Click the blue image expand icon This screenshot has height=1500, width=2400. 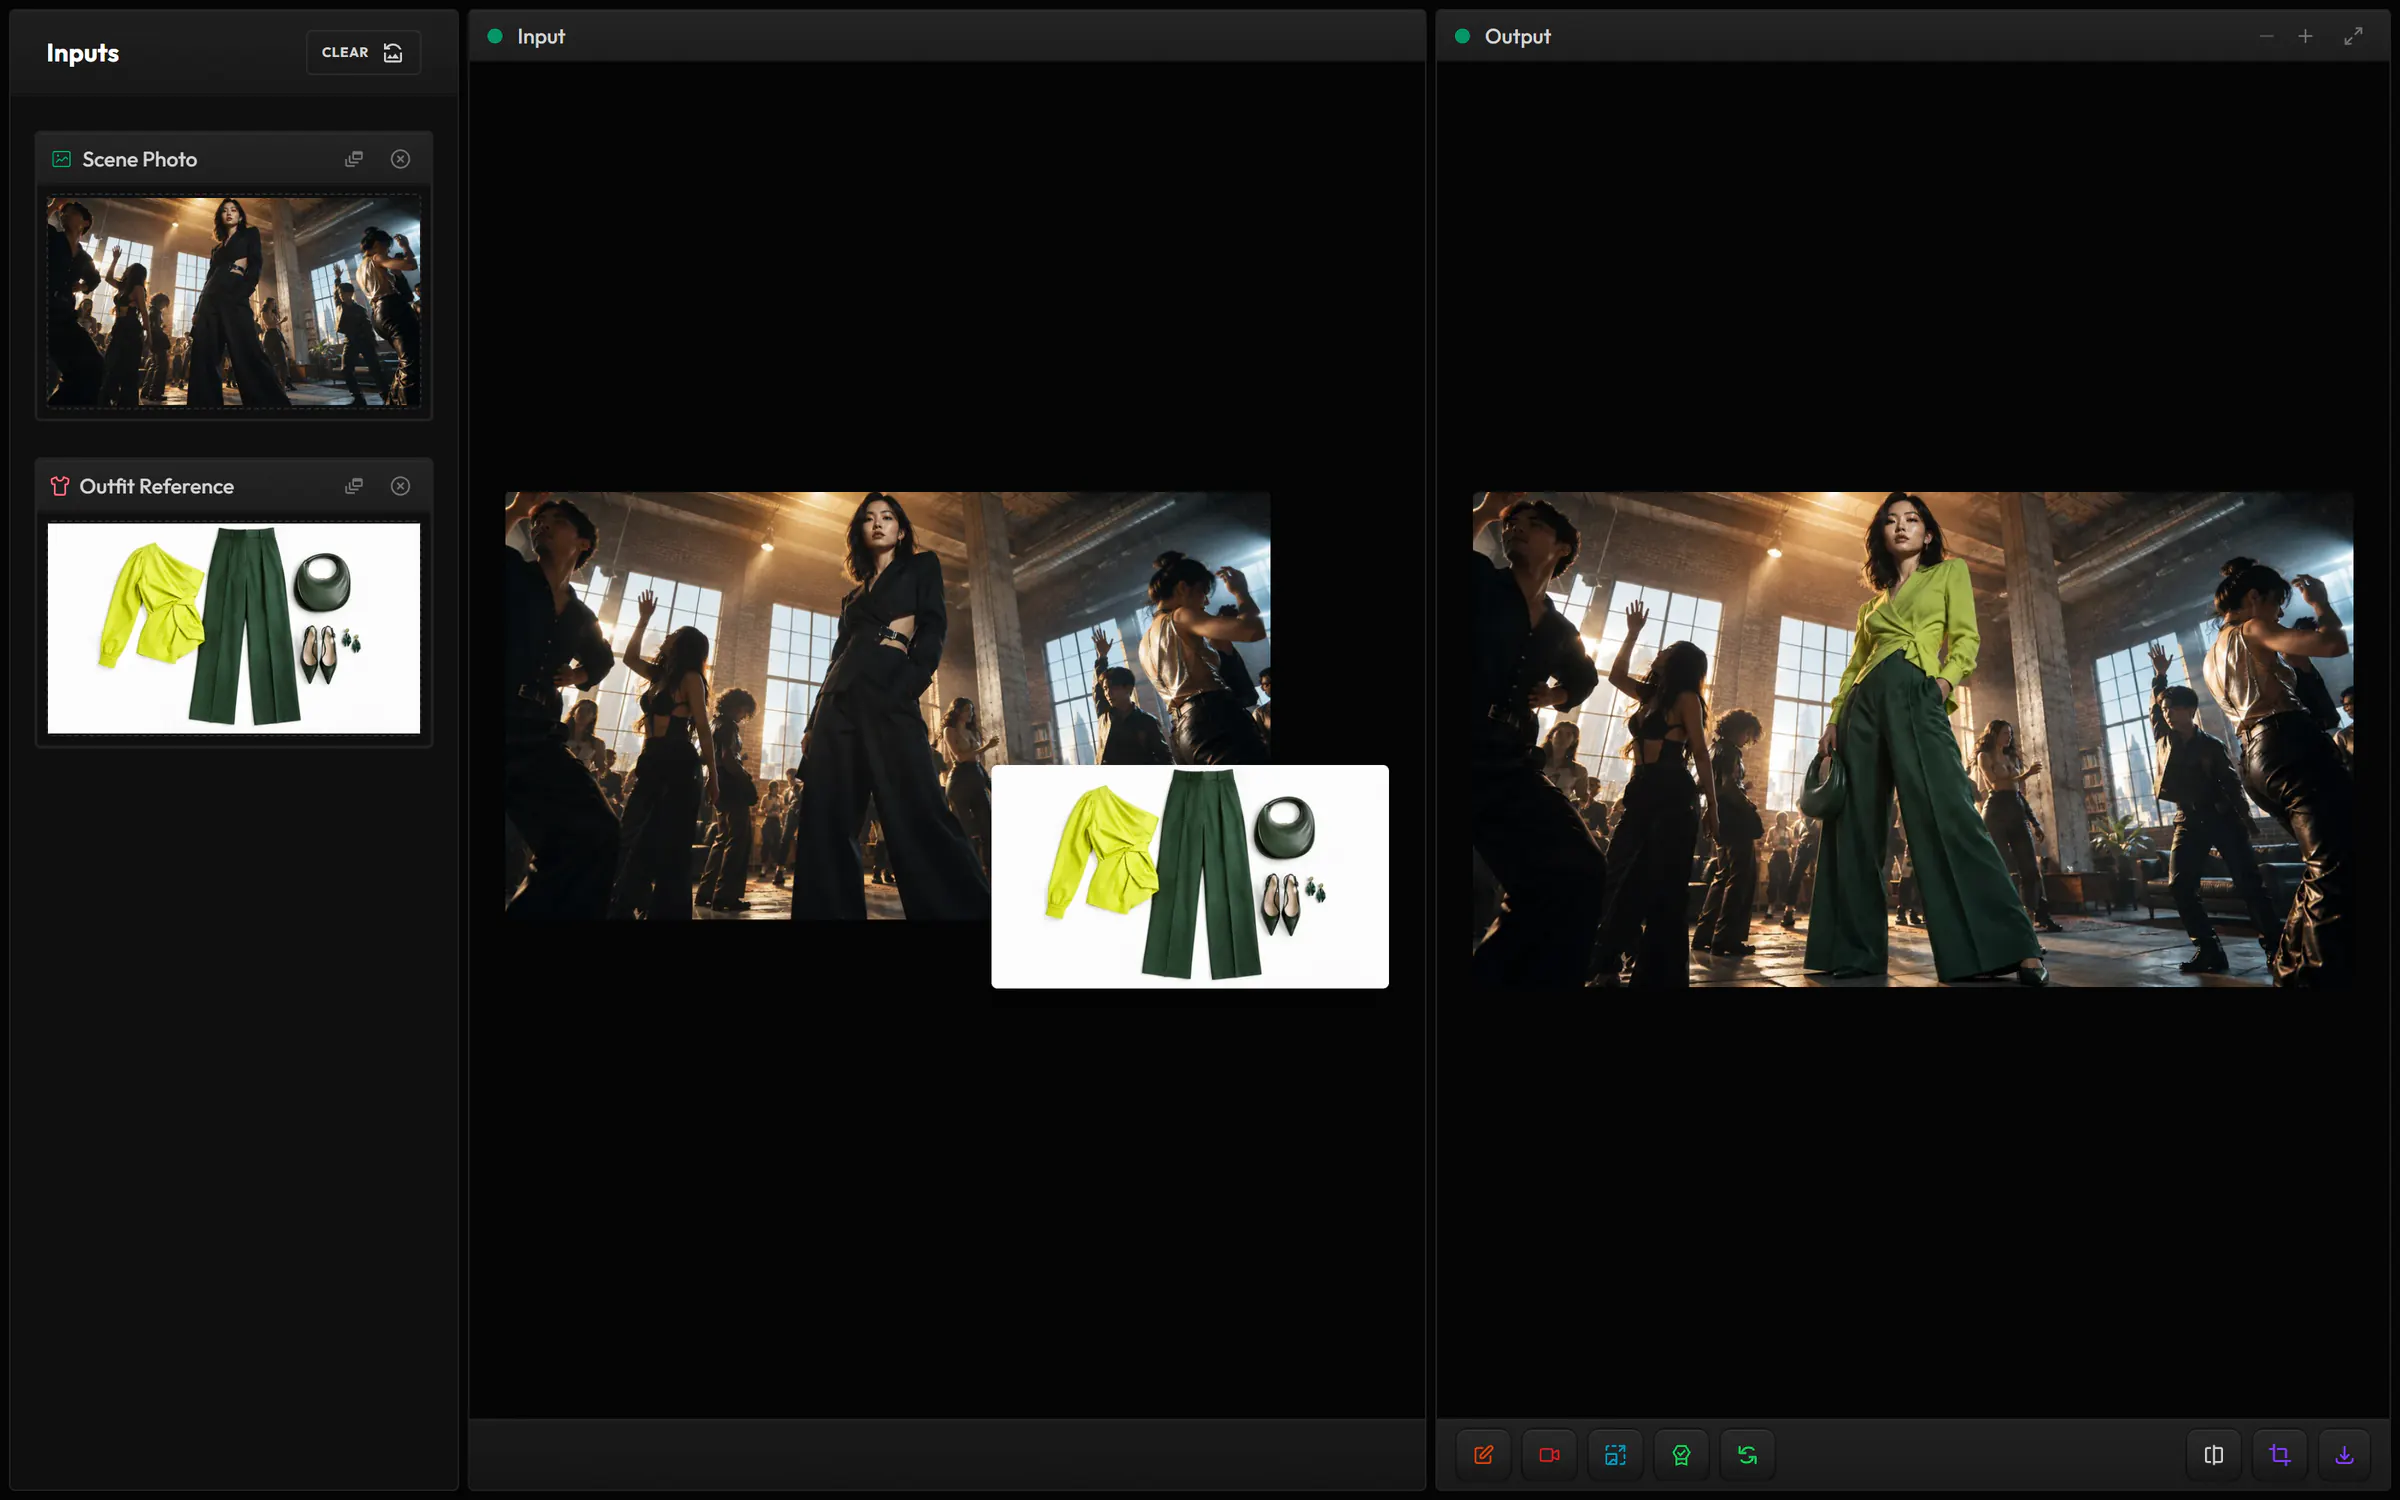pyautogui.click(x=1615, y=1455)
